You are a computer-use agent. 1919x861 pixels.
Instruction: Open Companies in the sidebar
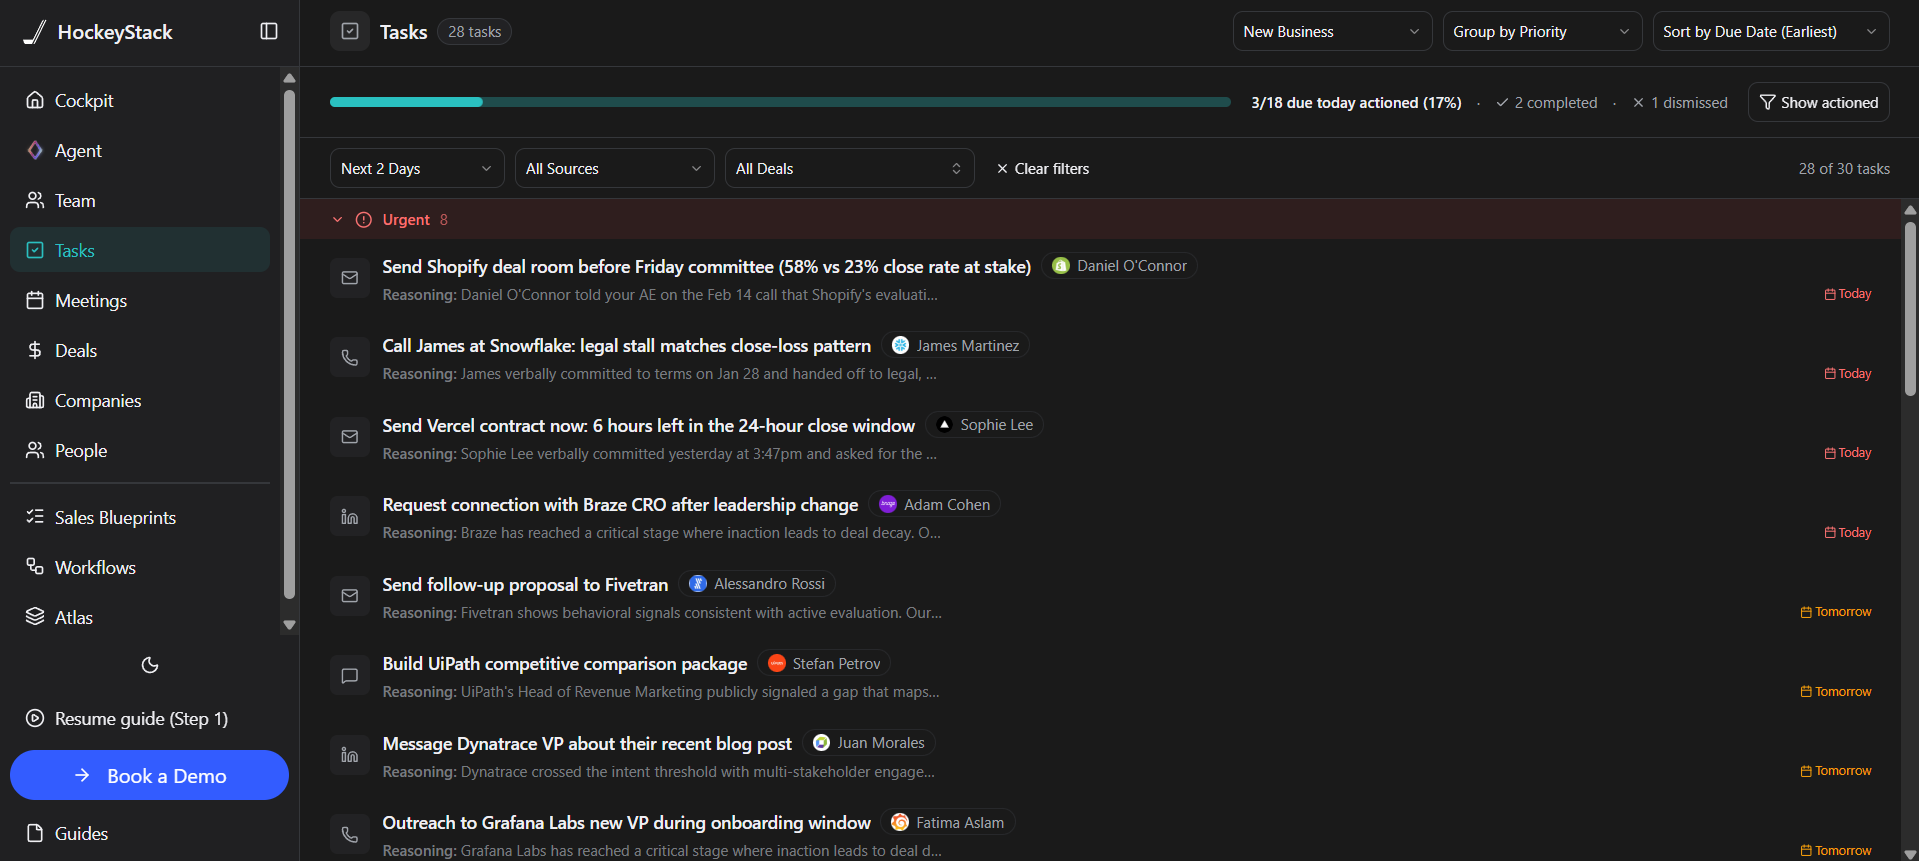140,400
